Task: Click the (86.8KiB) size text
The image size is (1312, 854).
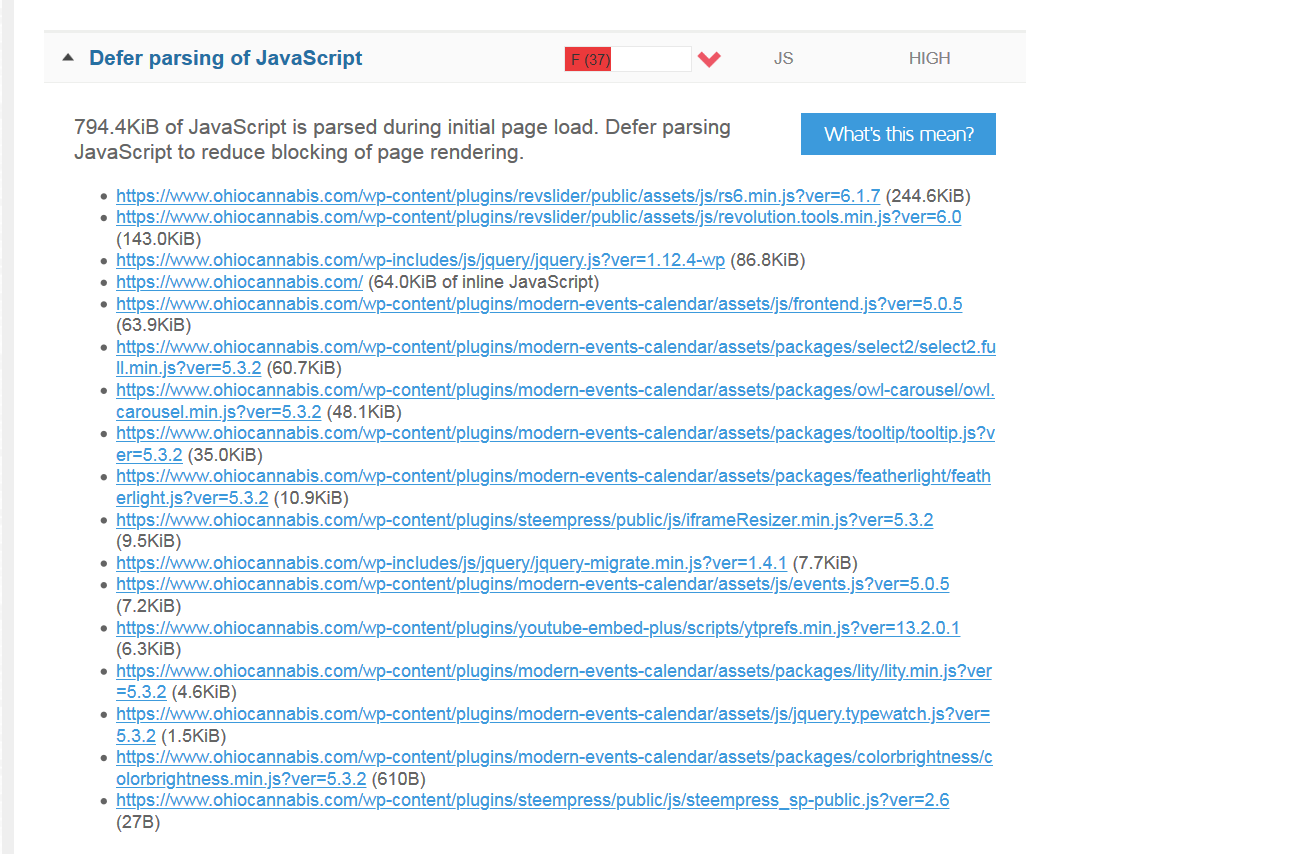Action: [x=767, y=260]
